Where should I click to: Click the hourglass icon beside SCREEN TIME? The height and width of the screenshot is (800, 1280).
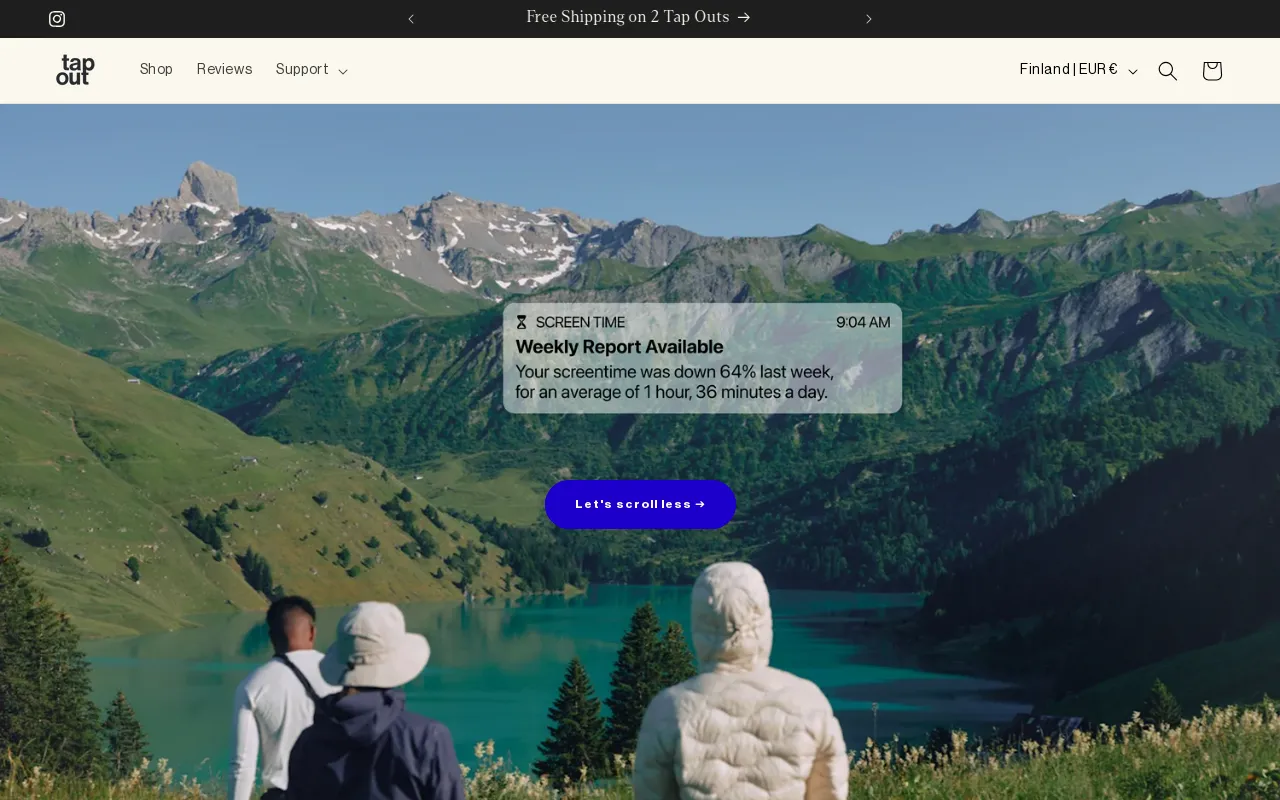(521, 323)
